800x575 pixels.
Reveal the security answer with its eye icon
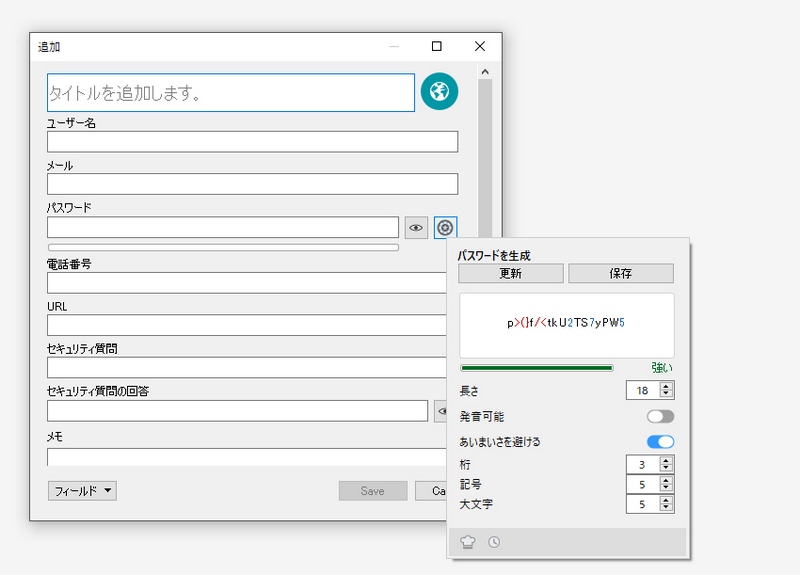[441, 411]
